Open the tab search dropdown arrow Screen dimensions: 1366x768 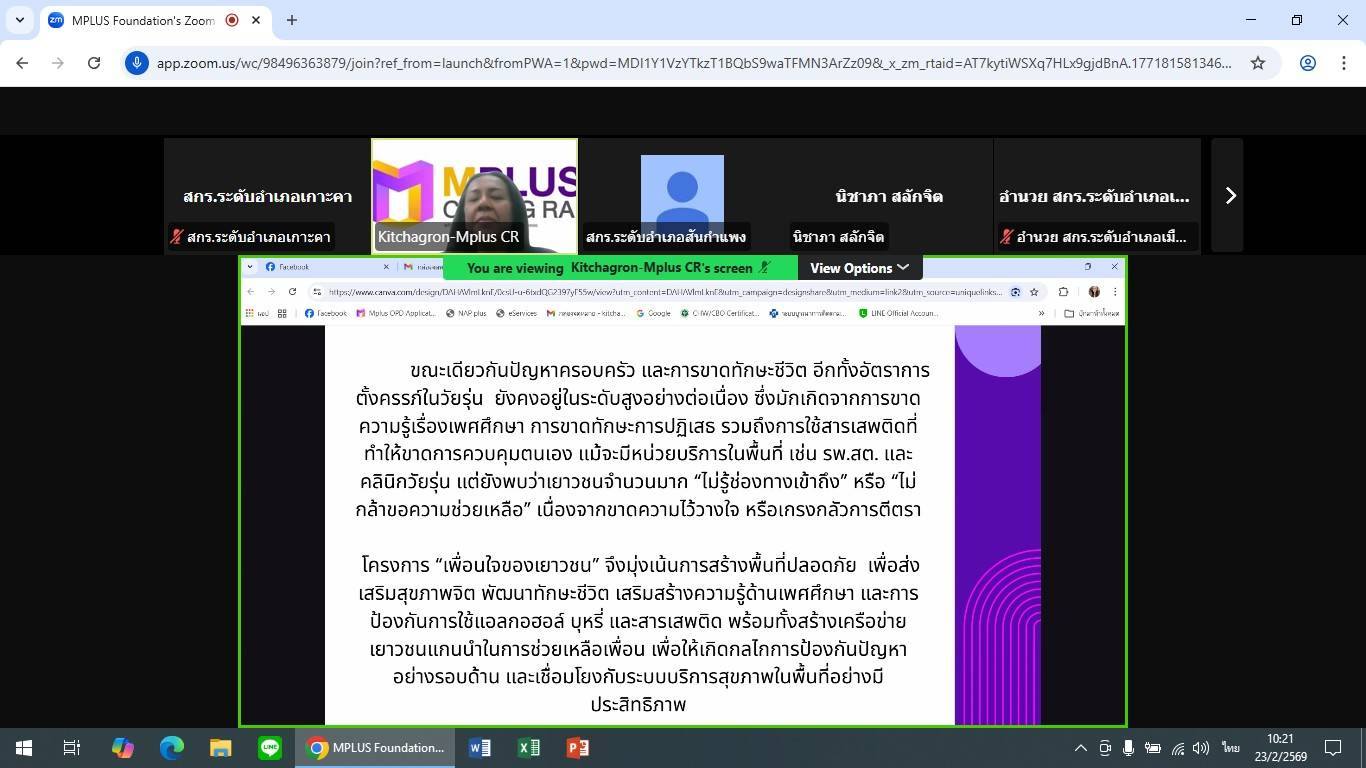pyautogui.click(x=20, y=20)
